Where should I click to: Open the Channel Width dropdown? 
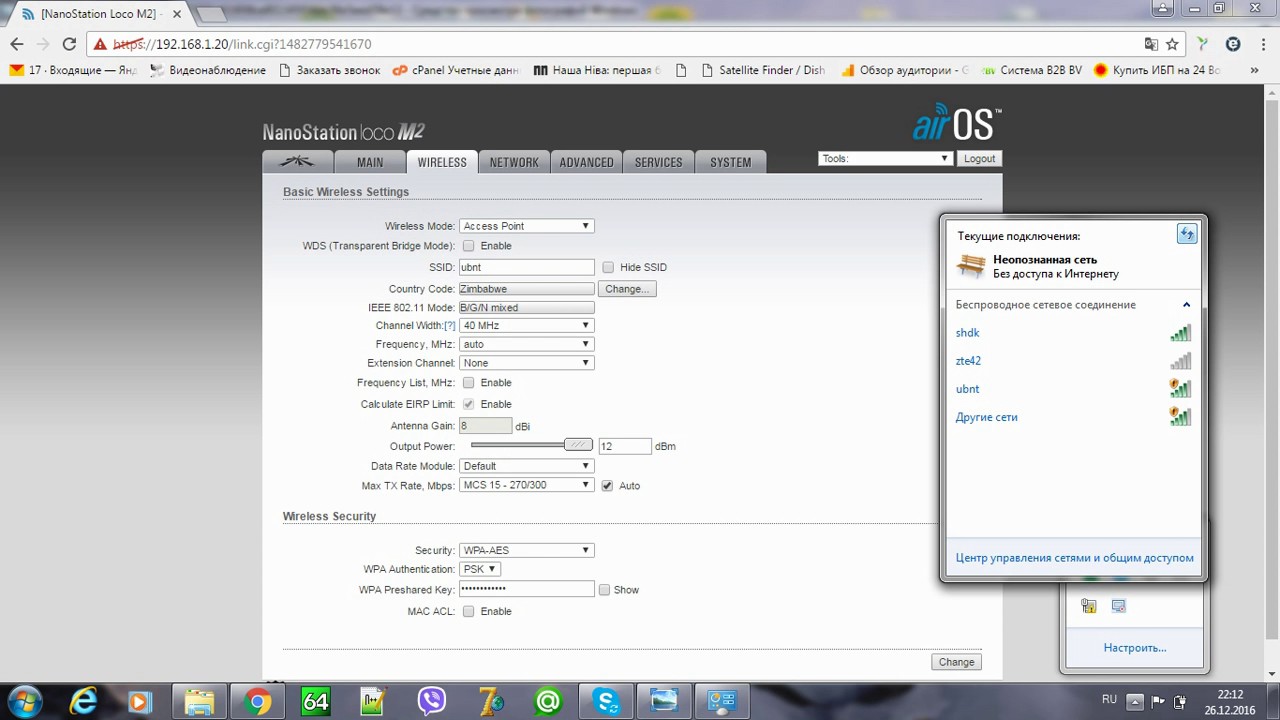pyautogui.click(x=527, y=325)
